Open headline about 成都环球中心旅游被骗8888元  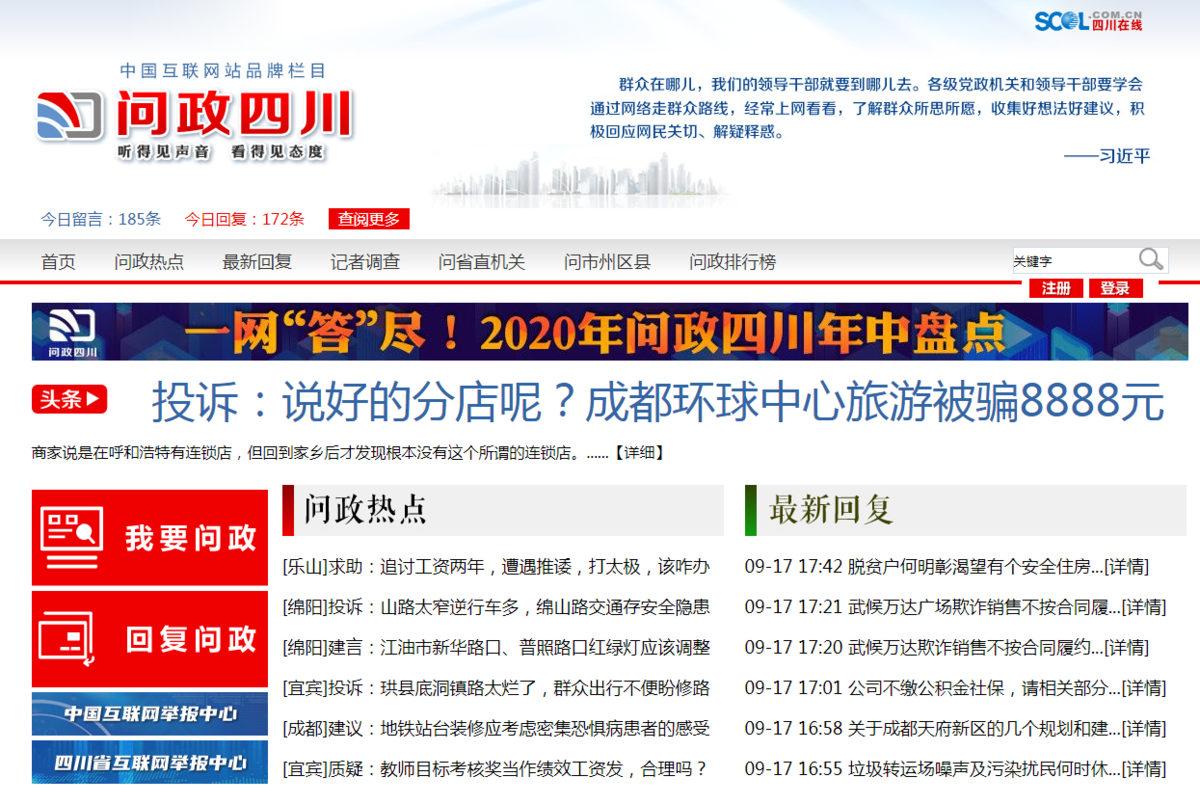[x=657, y=402]
